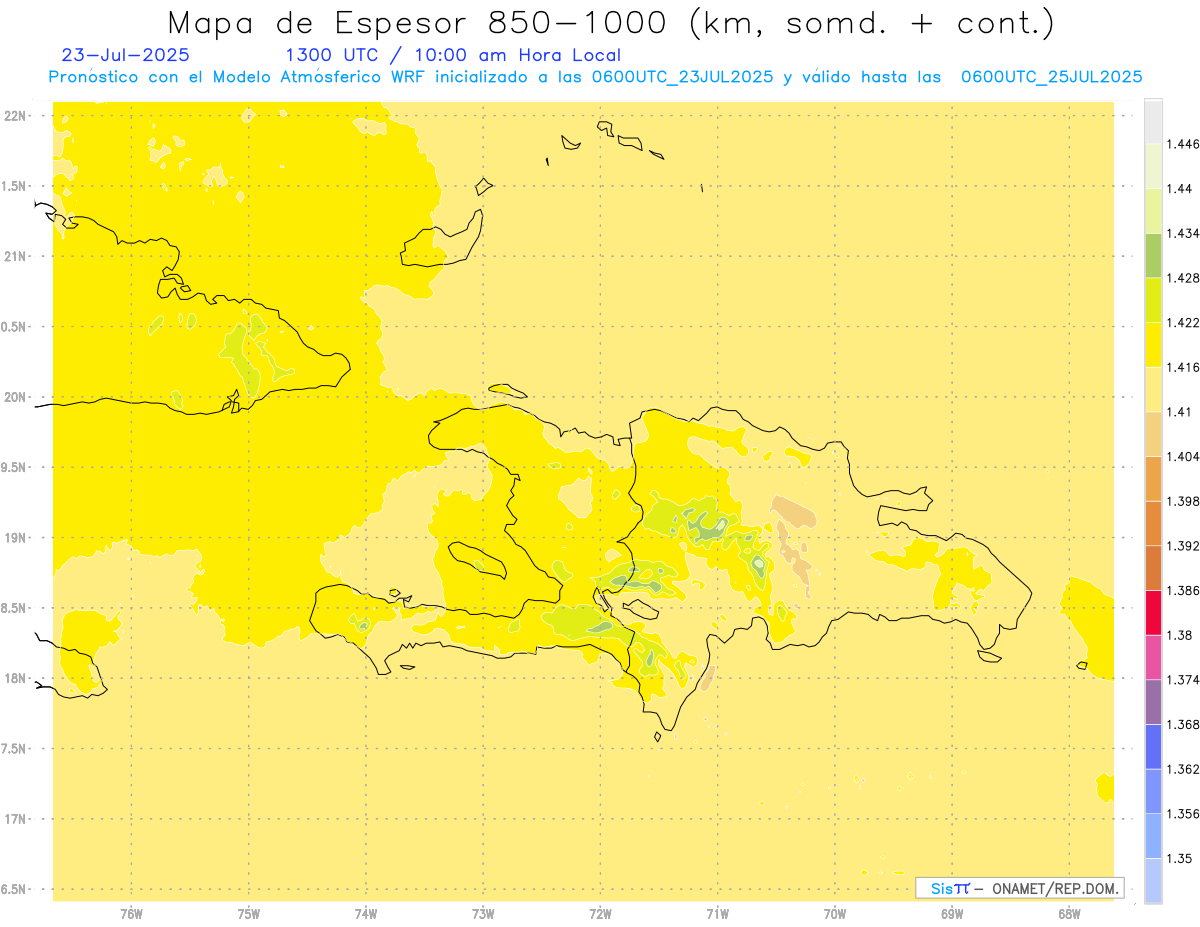1200x927 pixels.
Task: Click the '69W' longitude axis label
Action: (952, 913)
